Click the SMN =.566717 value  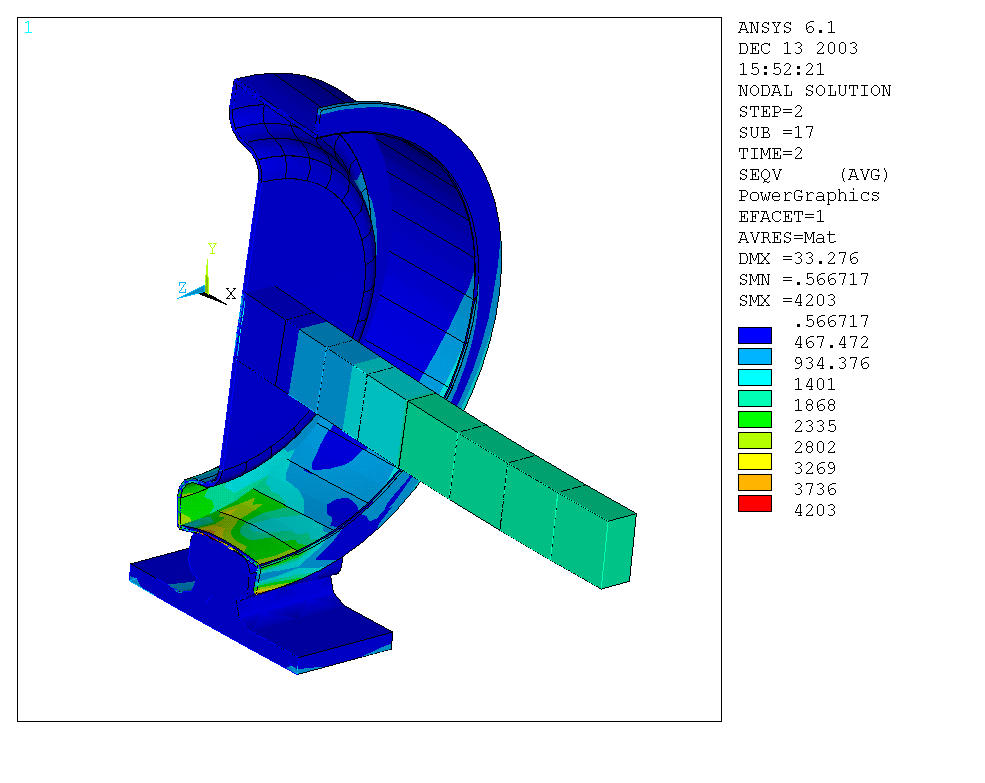[803, 280]
